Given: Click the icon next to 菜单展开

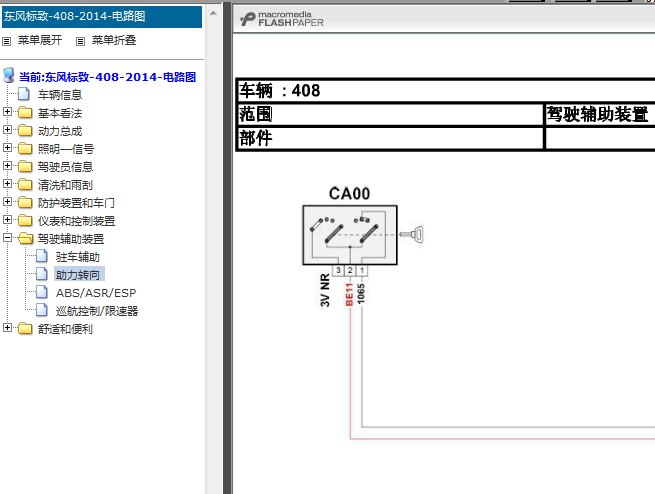Looking at the screenshot, I should 6,41.
